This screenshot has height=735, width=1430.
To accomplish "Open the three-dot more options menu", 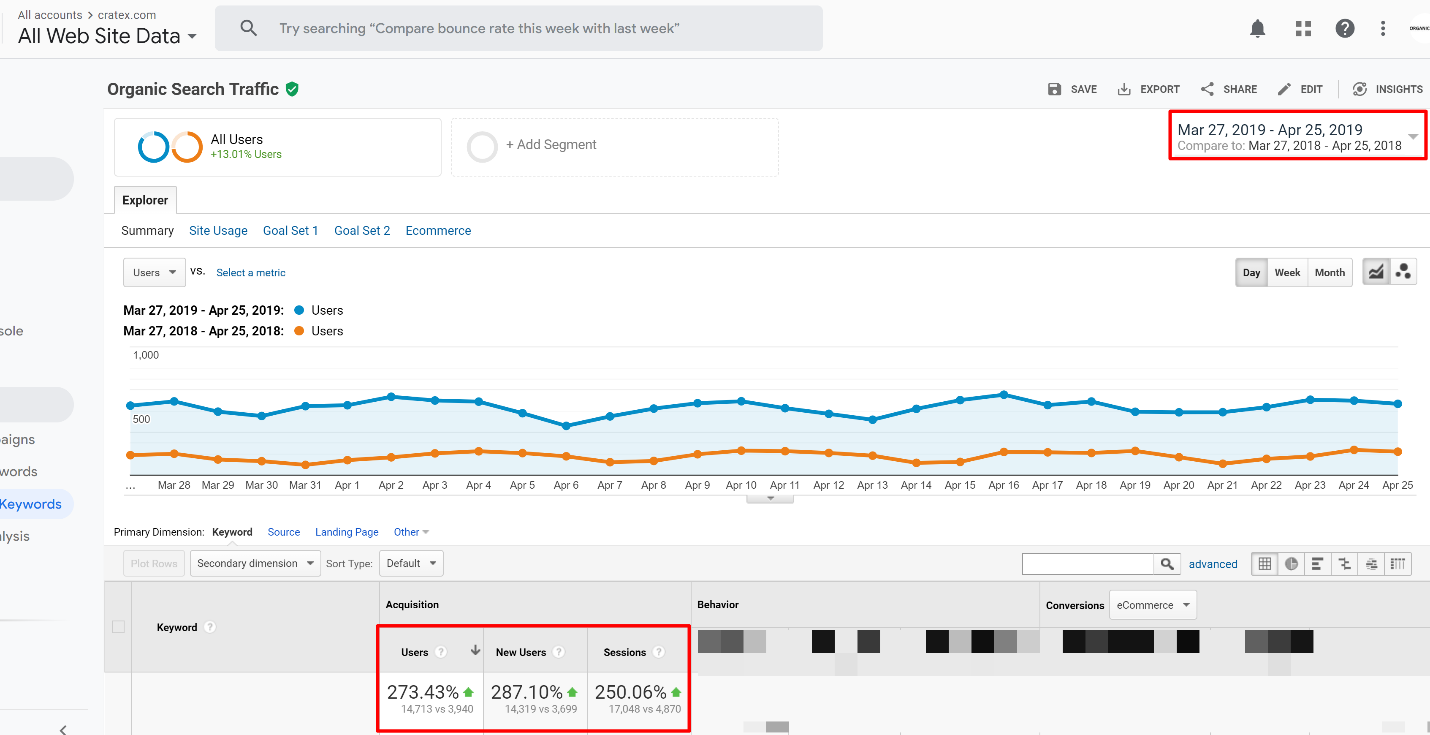I will [1383, 29].
